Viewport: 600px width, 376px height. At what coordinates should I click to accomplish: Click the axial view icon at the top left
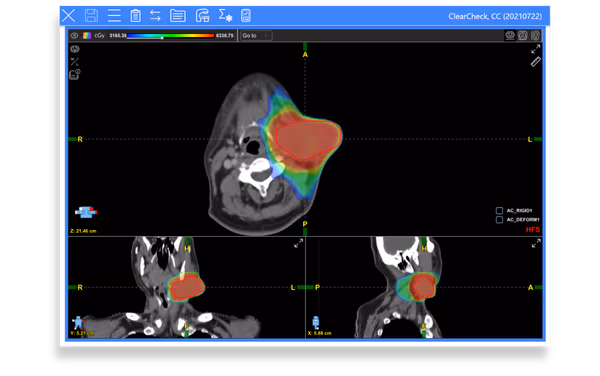75,49
